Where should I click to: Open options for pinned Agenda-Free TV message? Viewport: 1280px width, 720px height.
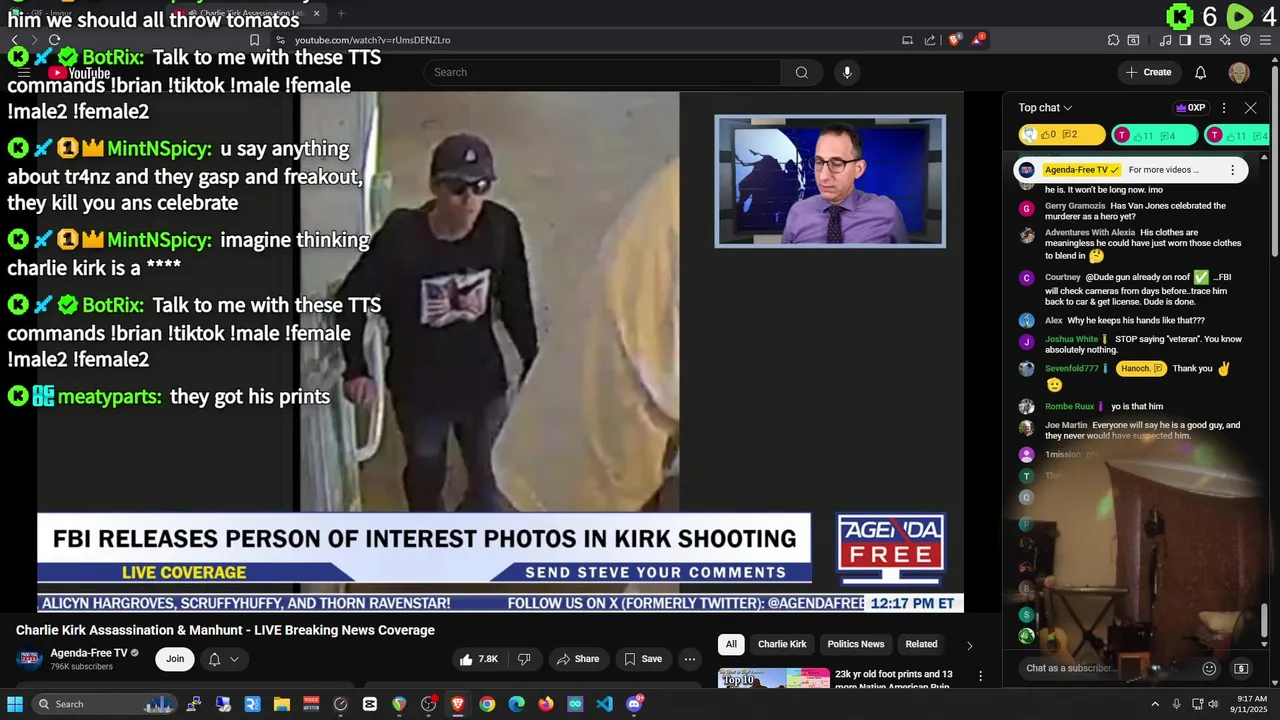click(1232, 170)
